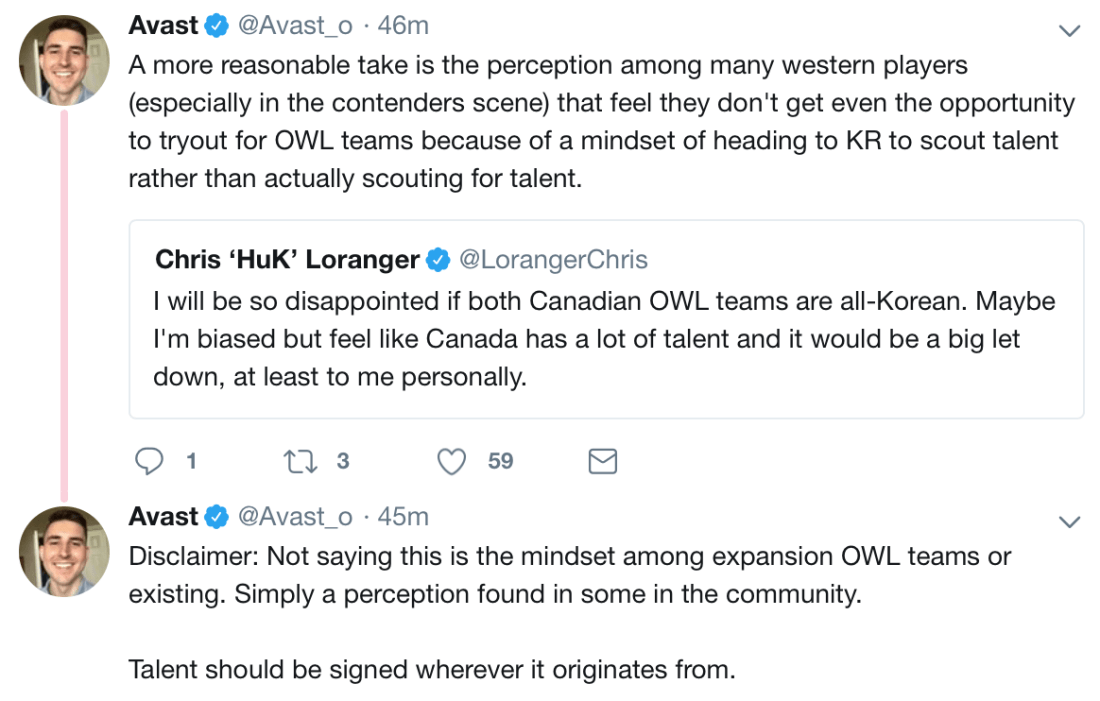Image resolution: width=1100 pixels, height=701 pixels.
Task: Click the avatar on the second tweet
Action: tap(64, 551)
